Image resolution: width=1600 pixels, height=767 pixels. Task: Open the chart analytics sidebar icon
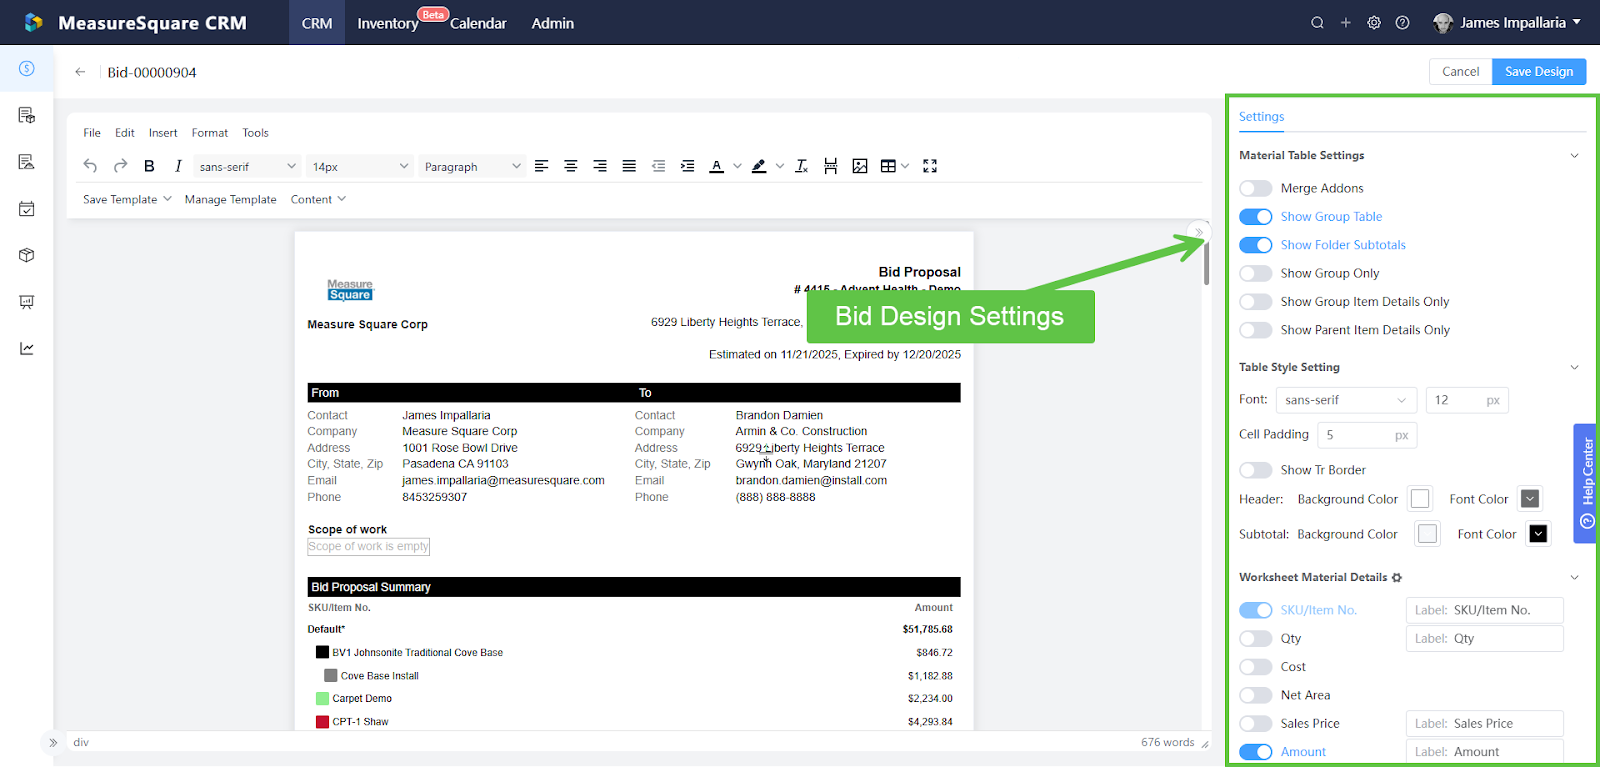pyautogui.click(x=27, y=348)
